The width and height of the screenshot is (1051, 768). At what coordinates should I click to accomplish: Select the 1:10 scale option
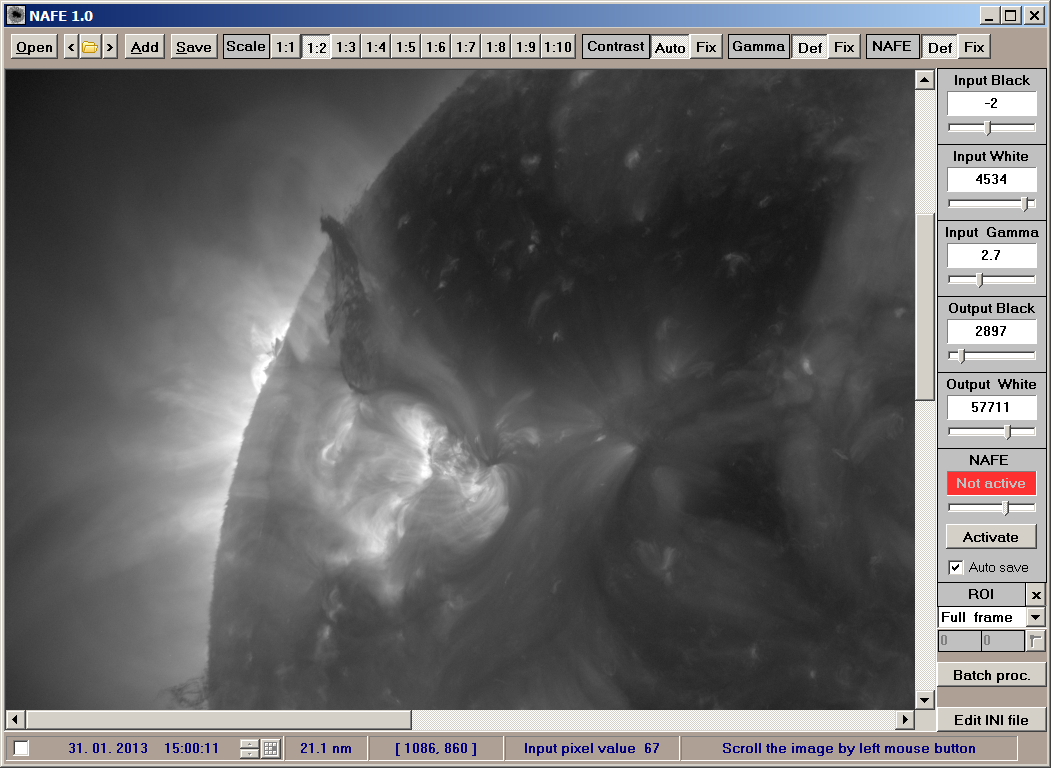(x=558, y=47)
